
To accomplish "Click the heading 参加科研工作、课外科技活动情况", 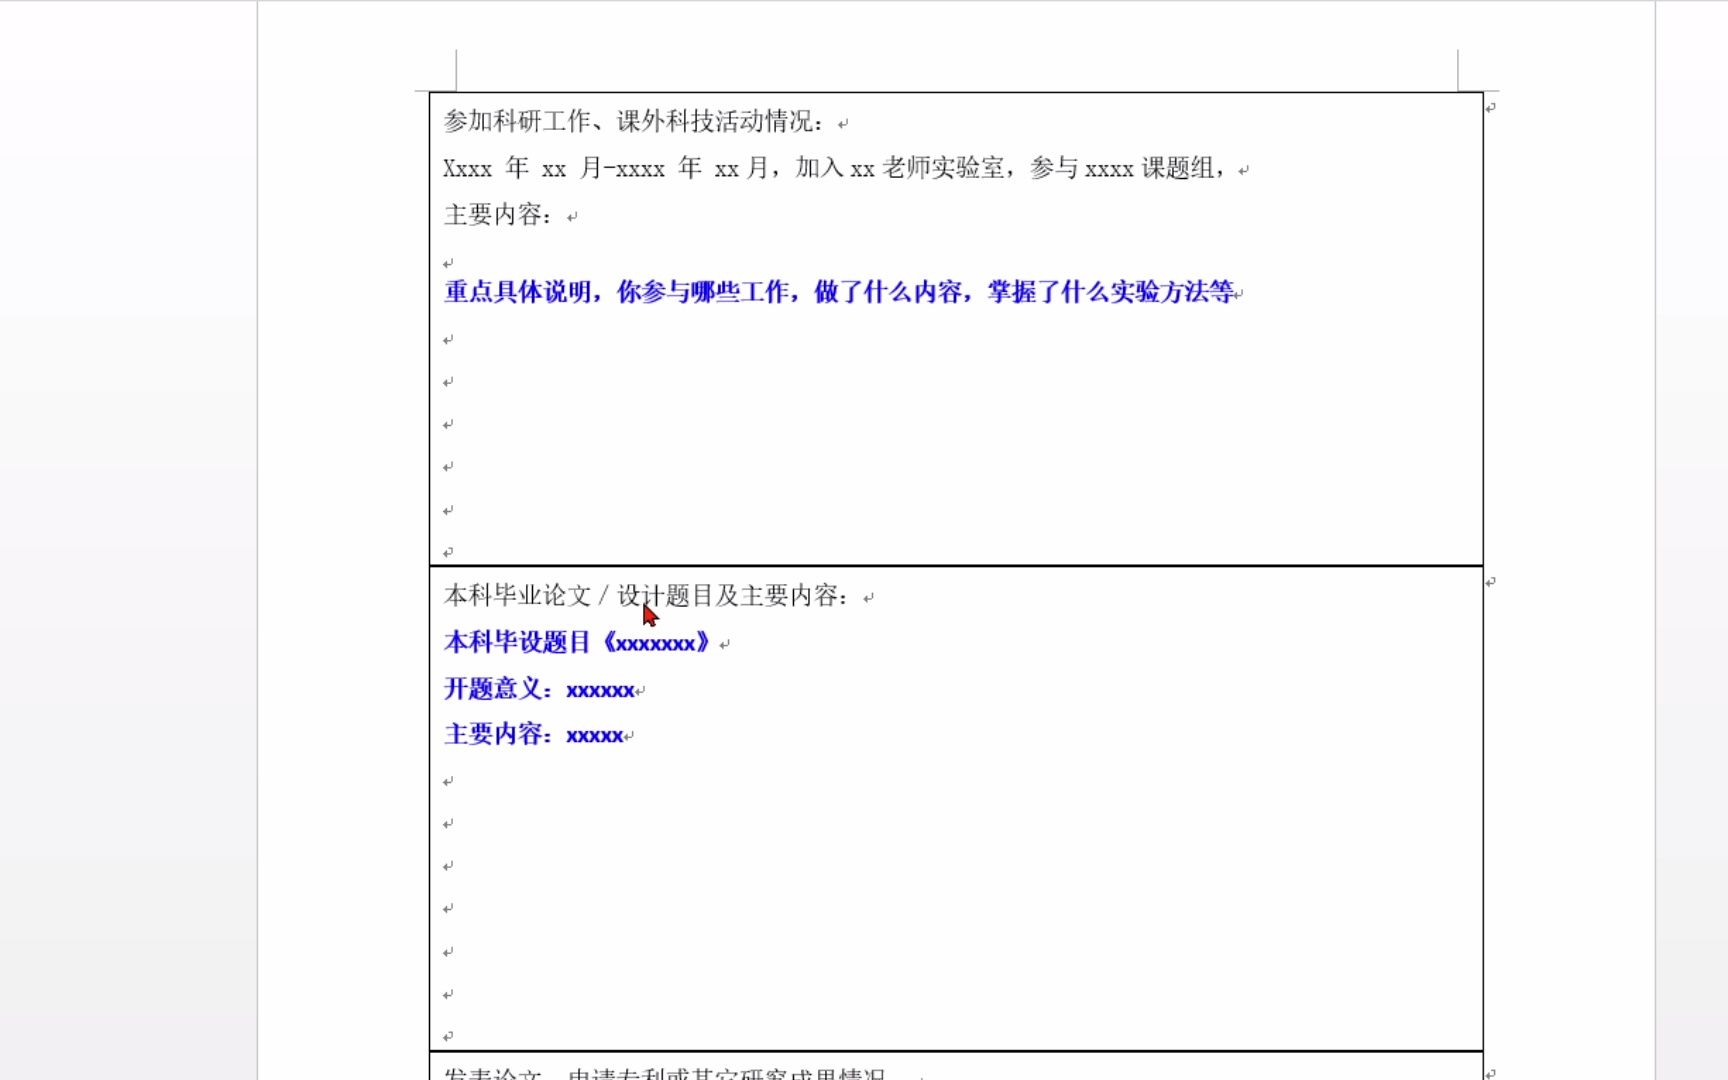I will [x=636, y=121].
